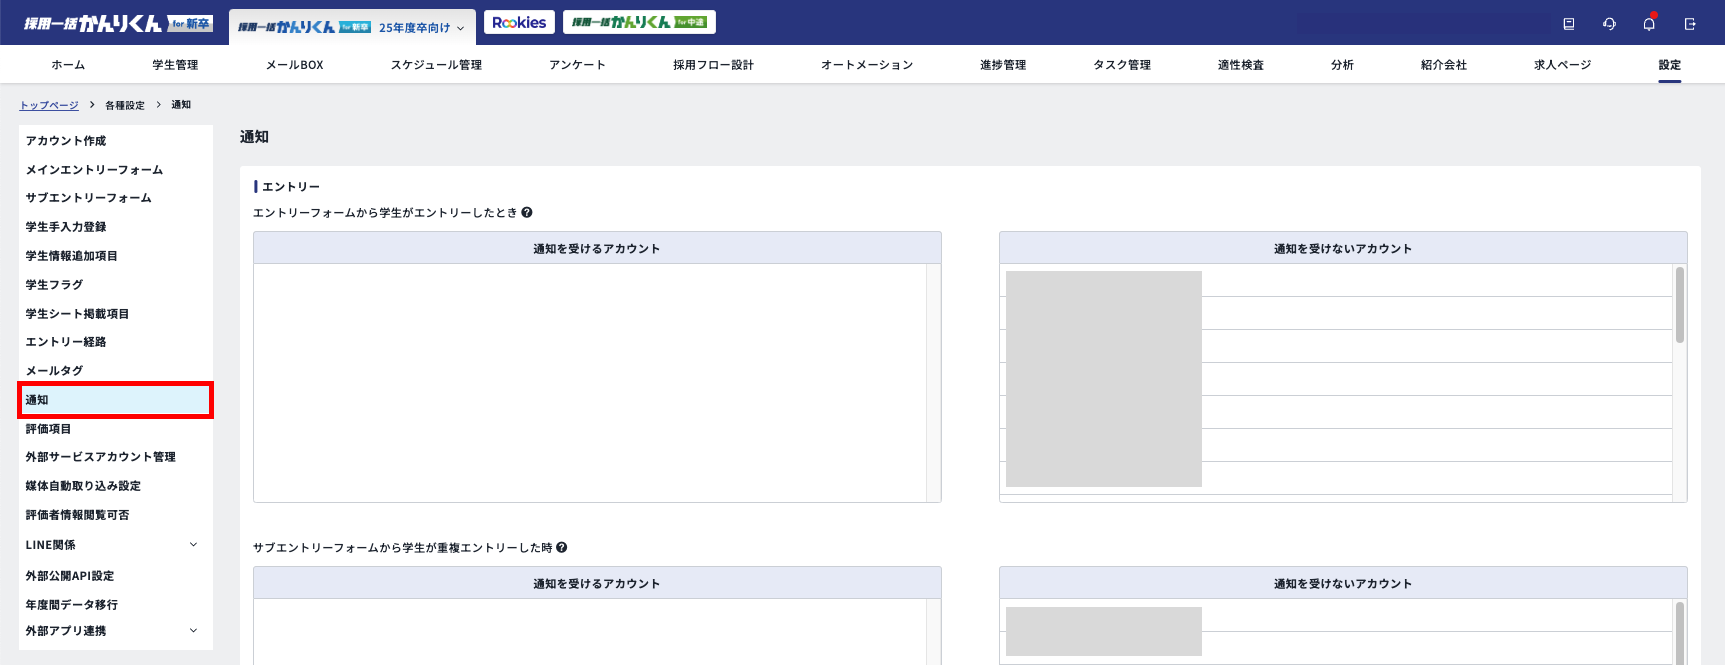The image size is (1725, 665).
Task: Open 分析 menu
Action: (x=1342, y=65)
